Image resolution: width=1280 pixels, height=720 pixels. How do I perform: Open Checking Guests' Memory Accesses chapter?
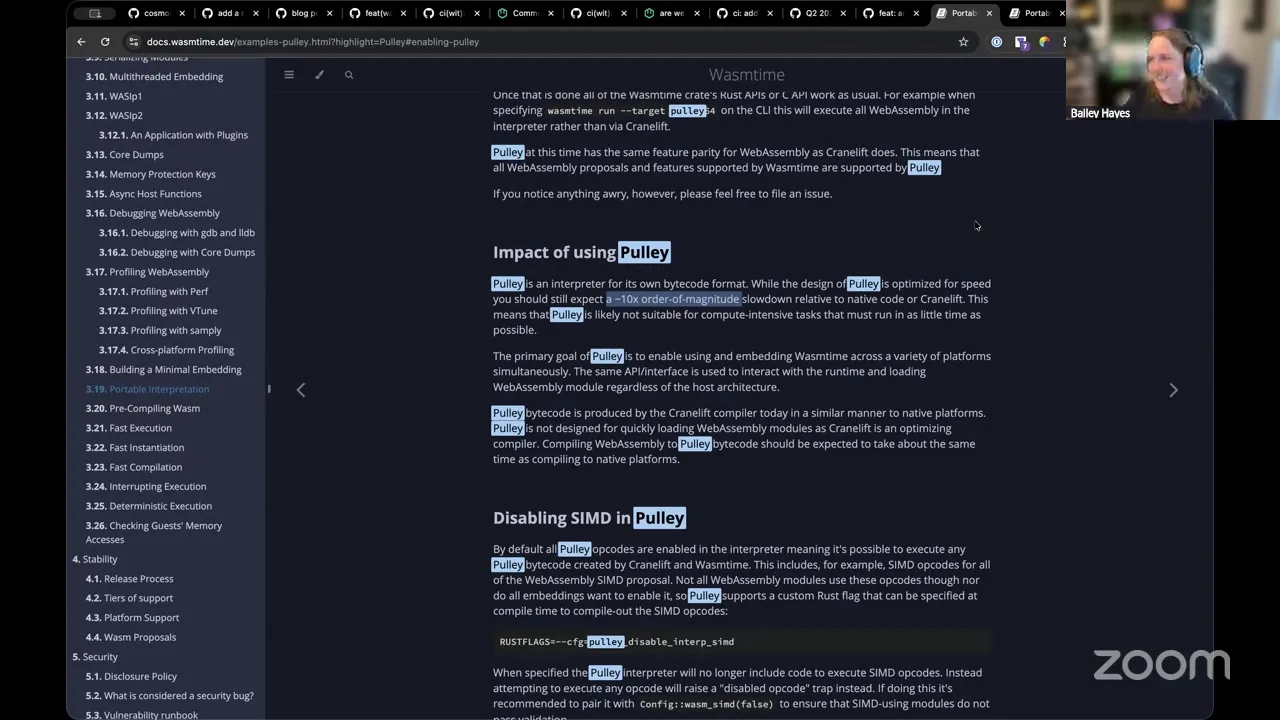(153, 533)
